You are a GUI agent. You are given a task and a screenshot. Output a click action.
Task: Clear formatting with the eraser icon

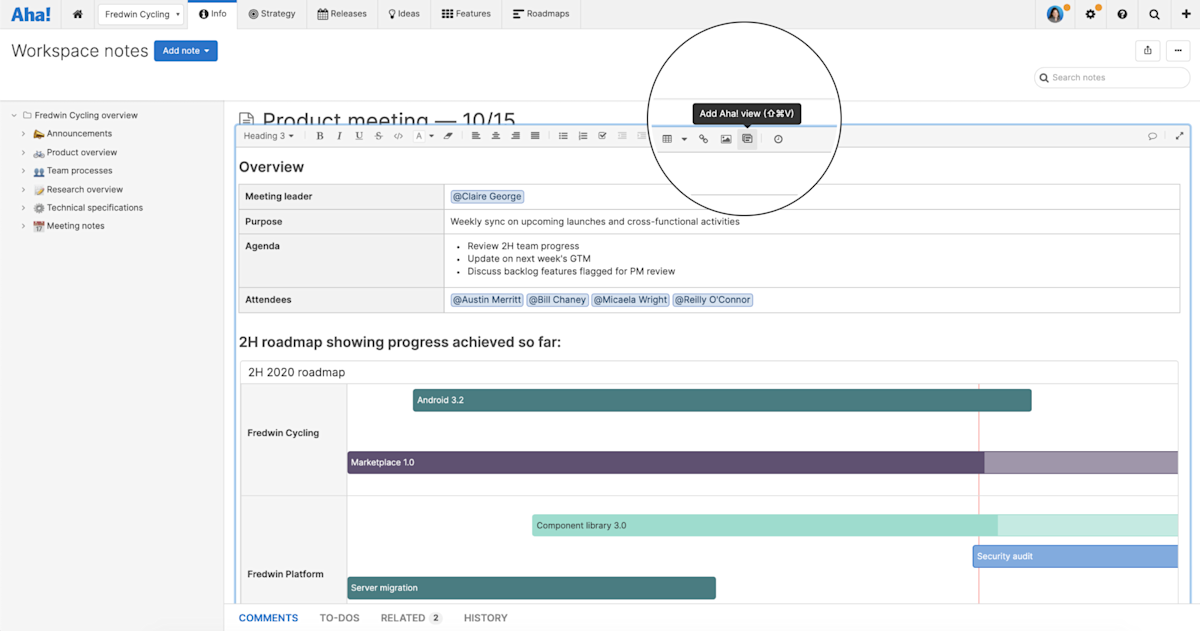tap(448, 136)
